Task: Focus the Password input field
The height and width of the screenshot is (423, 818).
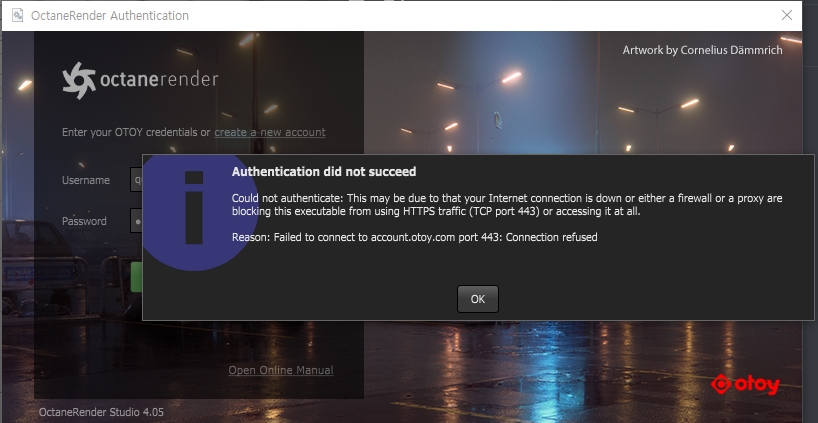Action: click(x=136, y=221)
